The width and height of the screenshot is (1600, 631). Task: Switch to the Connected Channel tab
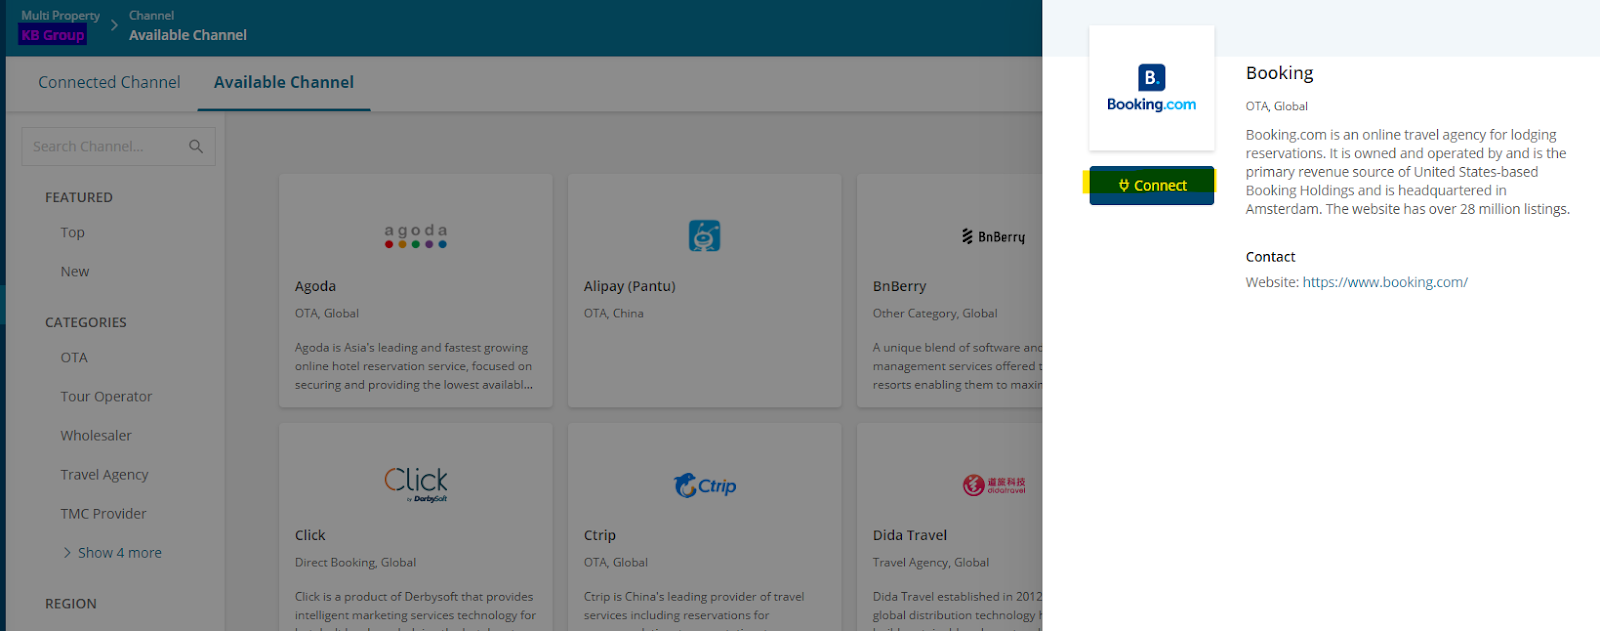109,82
